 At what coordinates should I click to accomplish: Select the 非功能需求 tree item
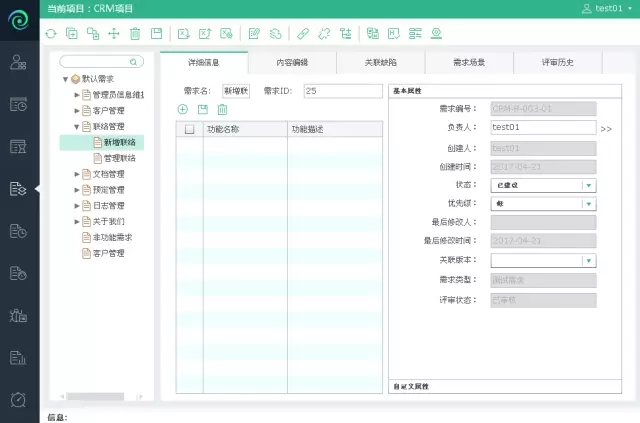108,237
